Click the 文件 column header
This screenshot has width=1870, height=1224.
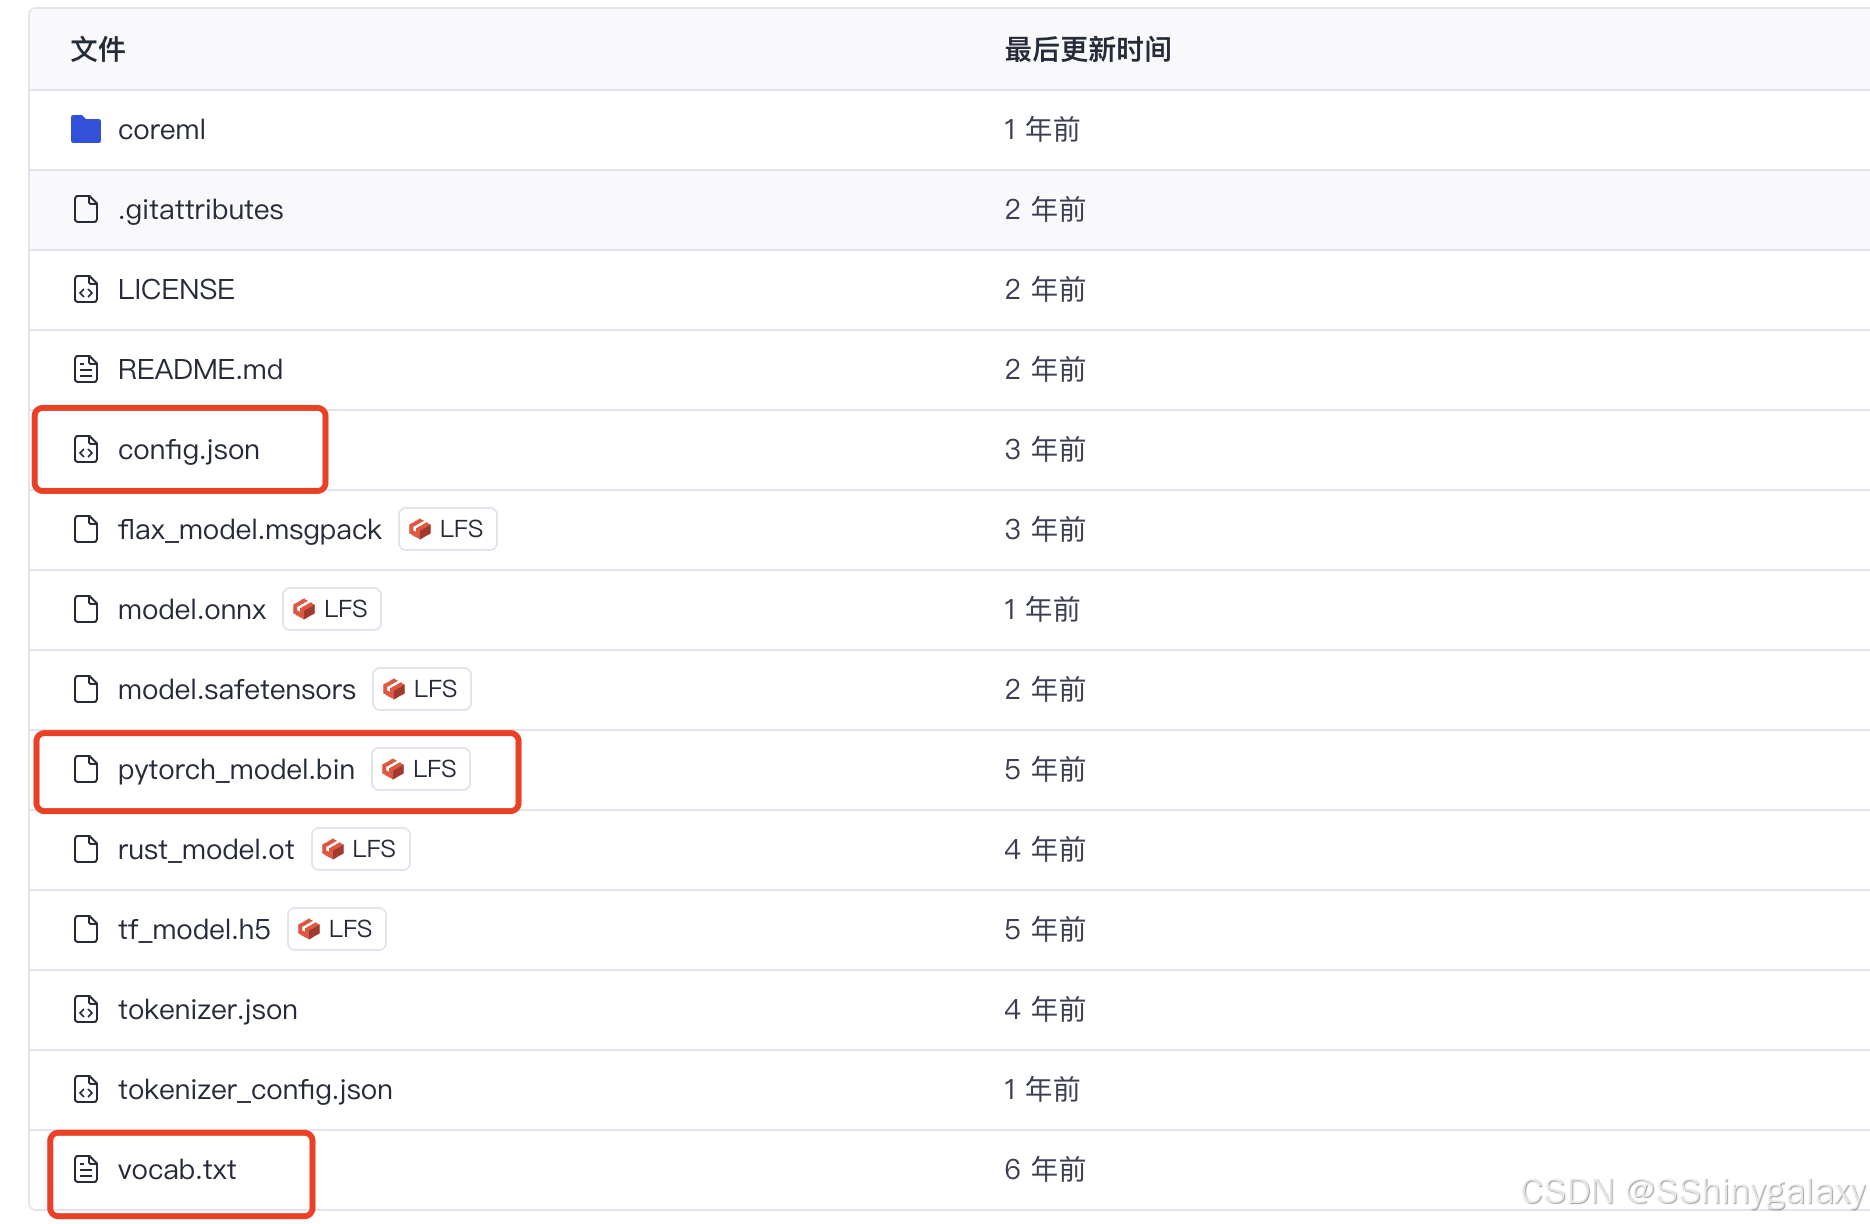click(x=97, y=49)
